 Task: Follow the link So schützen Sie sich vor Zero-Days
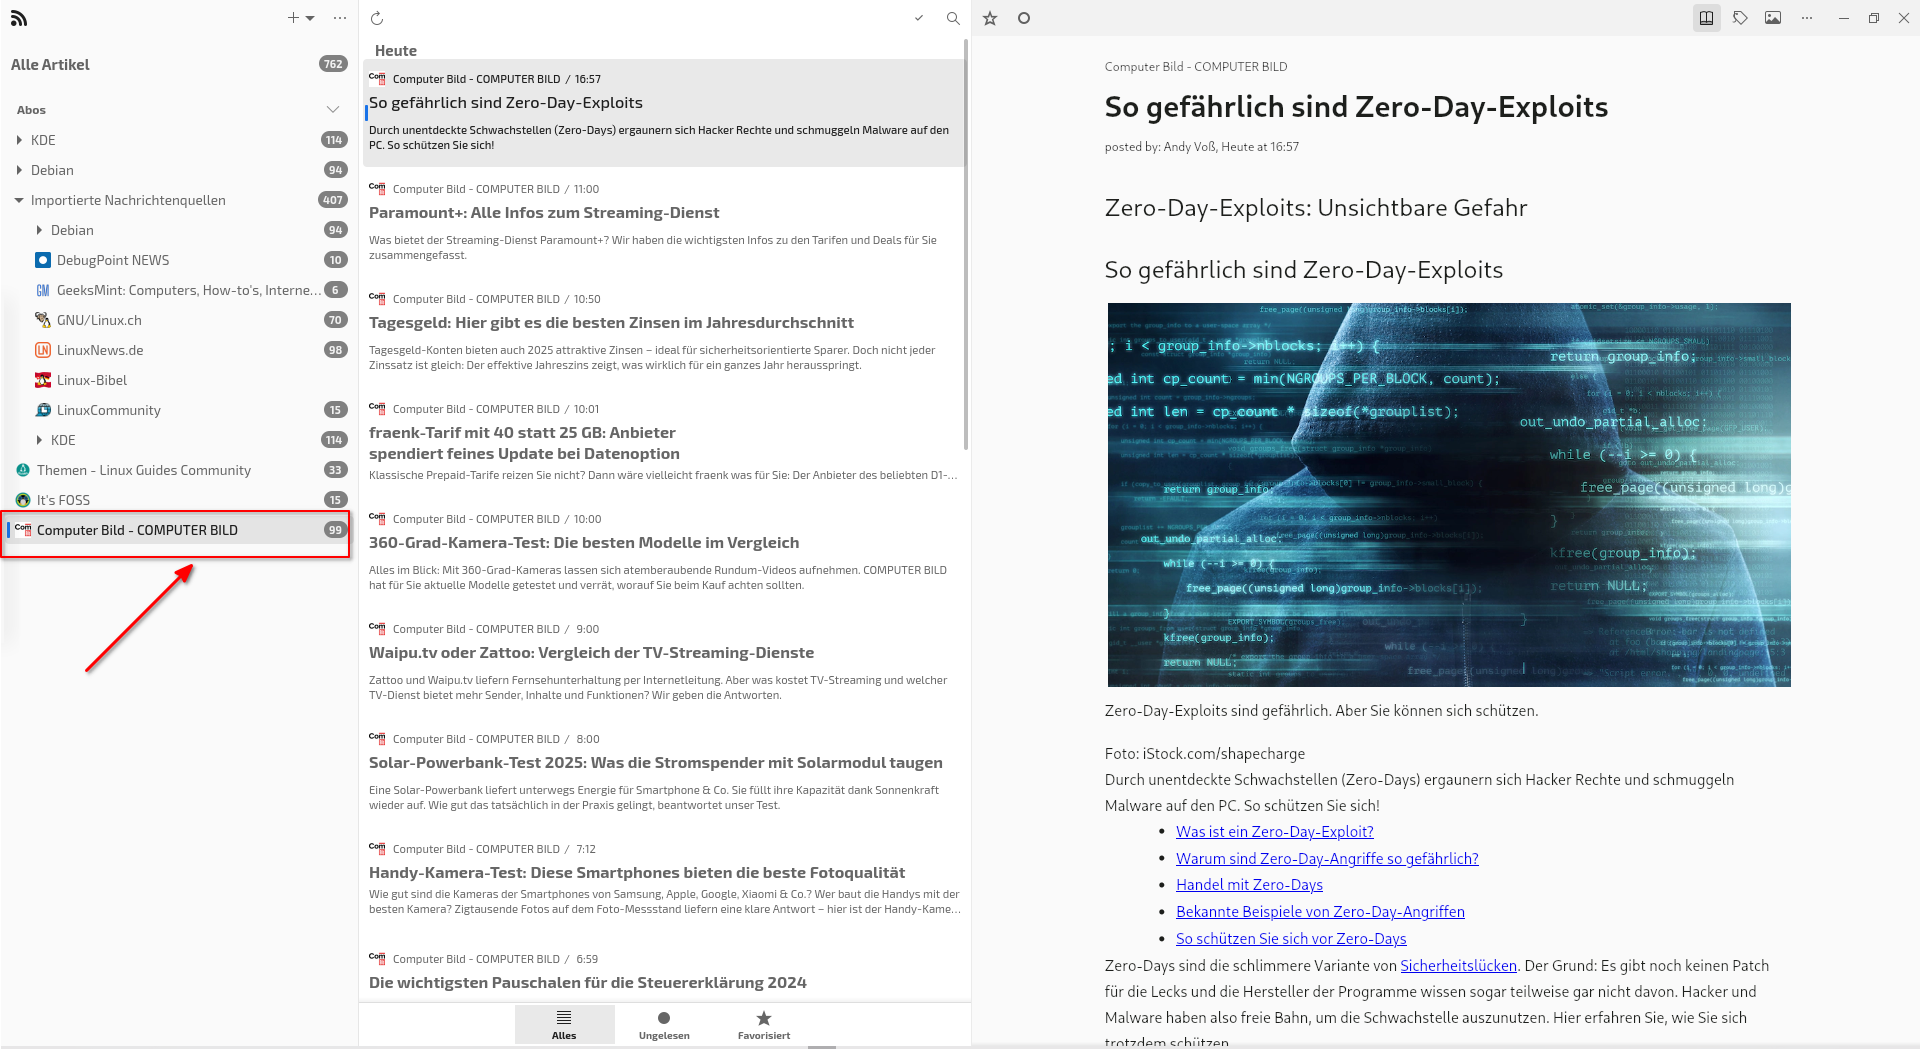pyautogui.click(x=1291, y=939)
